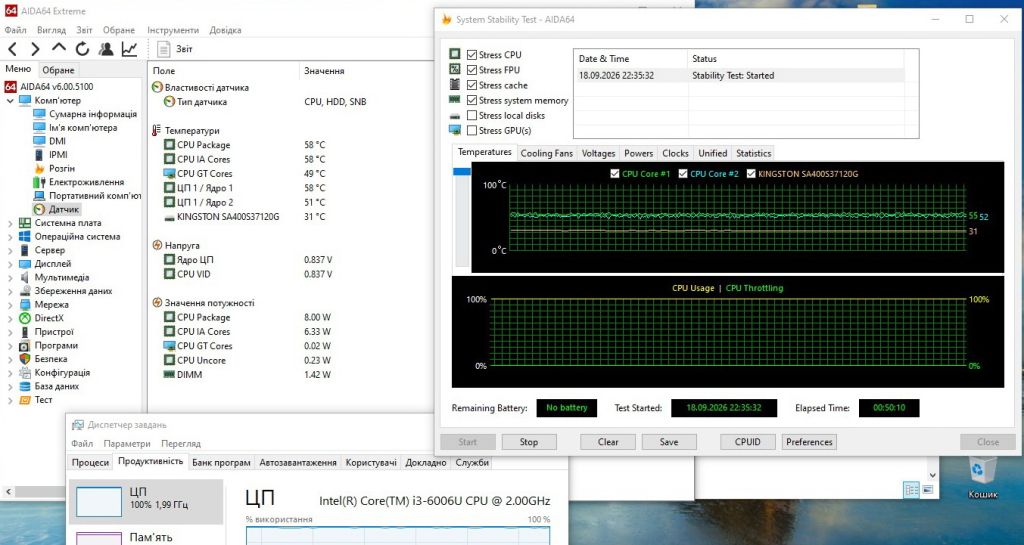Click the Stress CPU chip icon
This screenshot has width=1024, height=545.
coord(455,54)
